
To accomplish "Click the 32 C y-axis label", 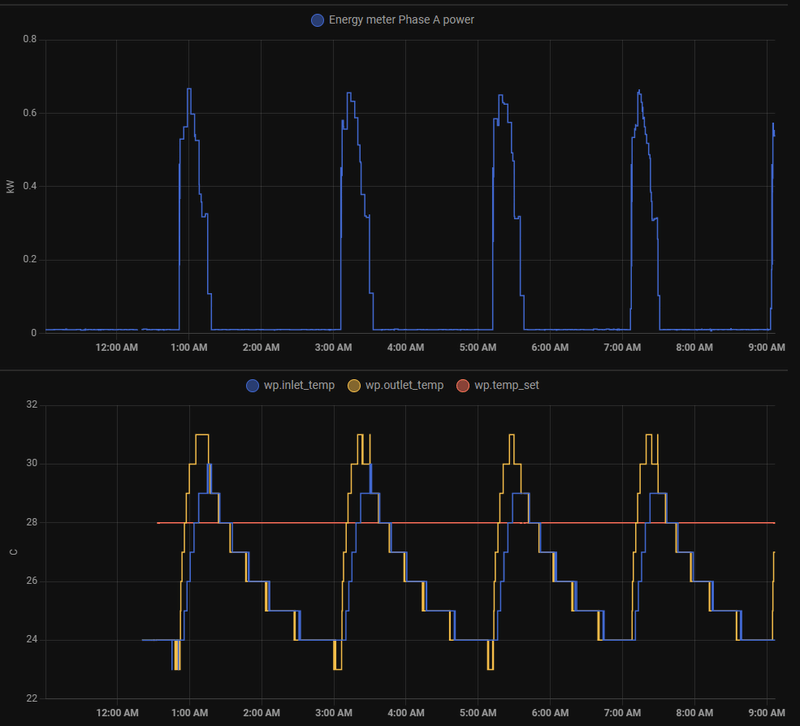I will pos(32,405).
